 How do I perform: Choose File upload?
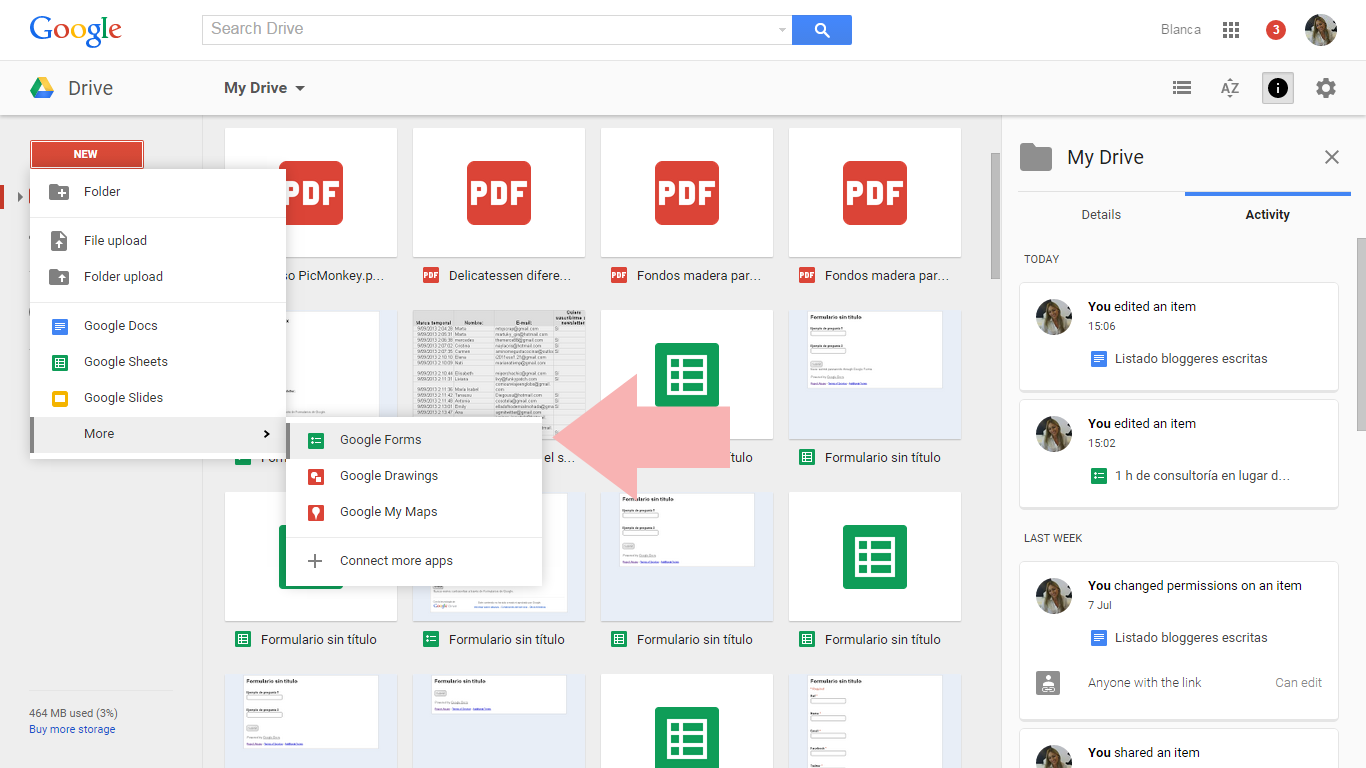click(x=158, y=241)
